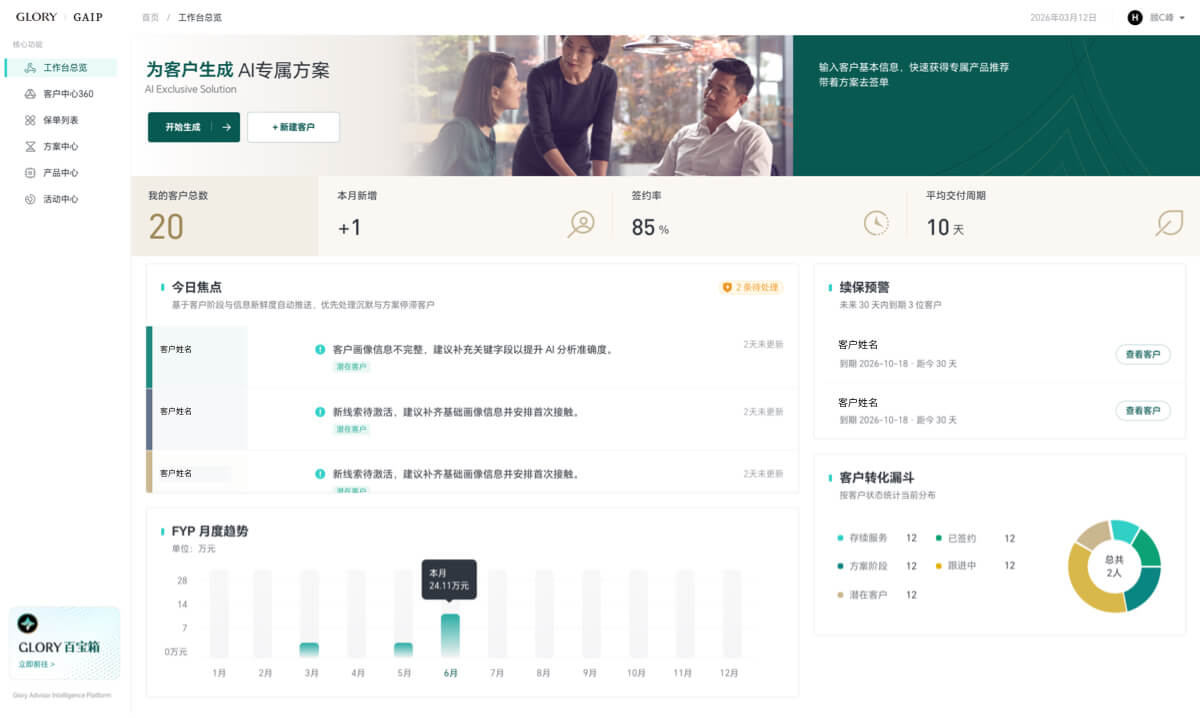Click the +新建客户 button
This screenshot has width=1200, height=718.
293,127
